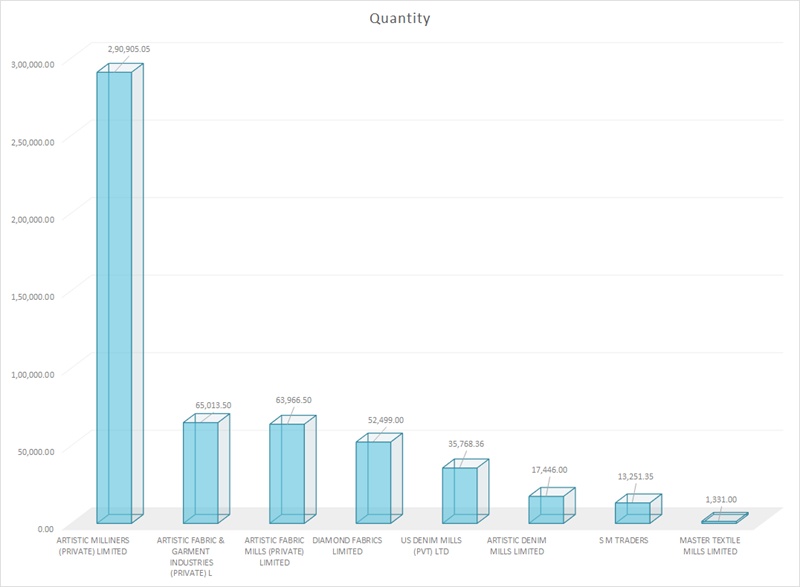
Task: Click axis value 1,50,000.00
Action: pos(33,297)
